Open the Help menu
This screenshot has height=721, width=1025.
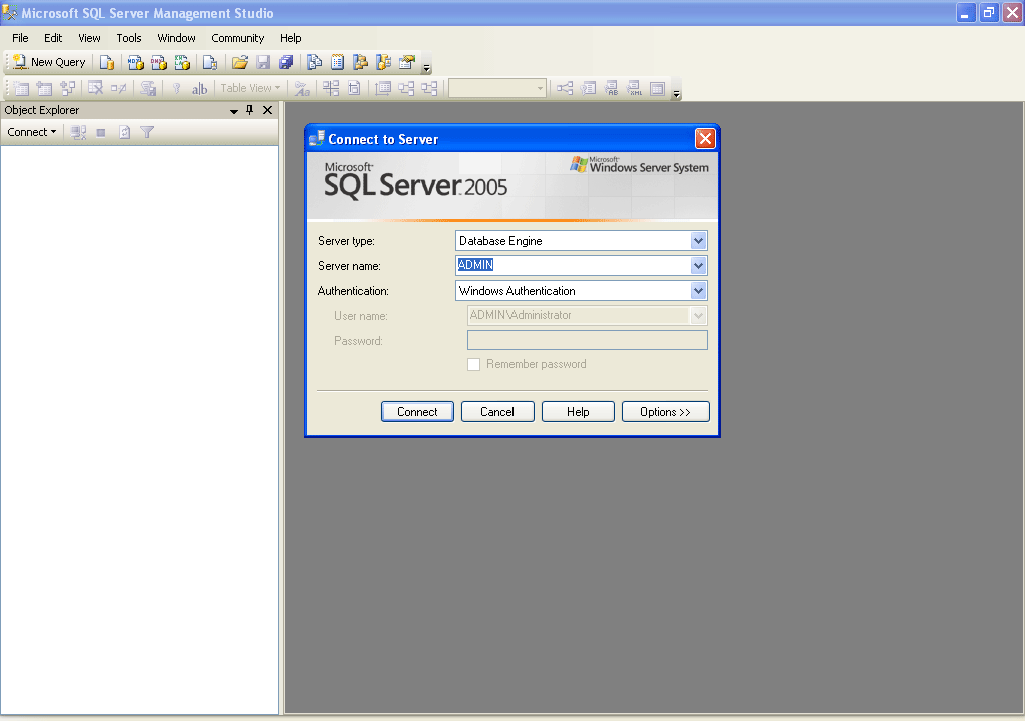pyautogui.click(x=291, y=38)
